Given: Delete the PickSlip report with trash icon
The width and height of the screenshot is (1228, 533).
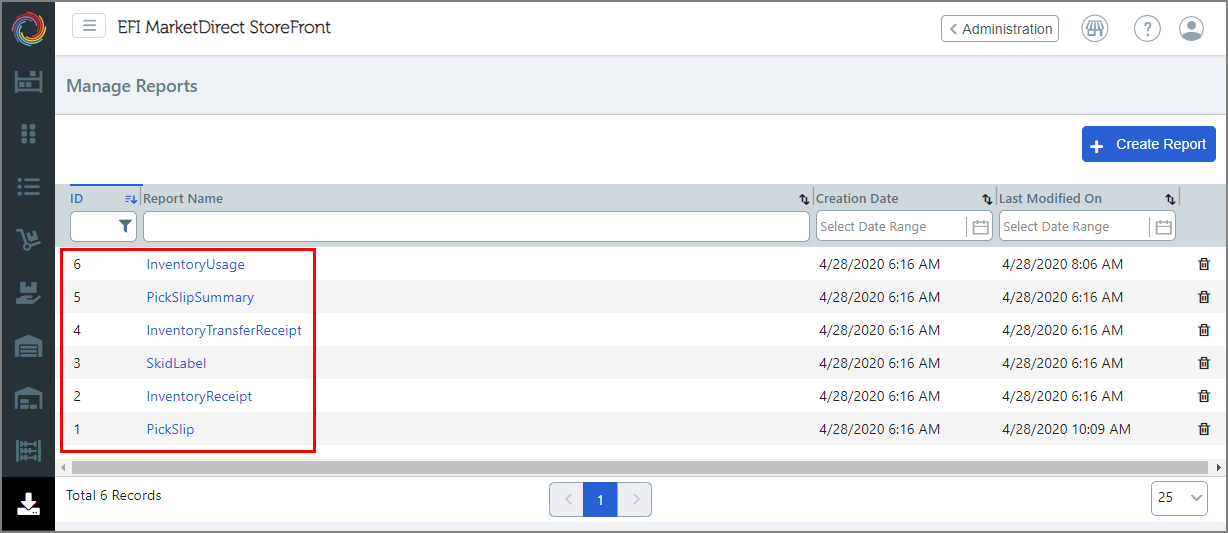Looking at the screenshot, I should point(1204,429).
